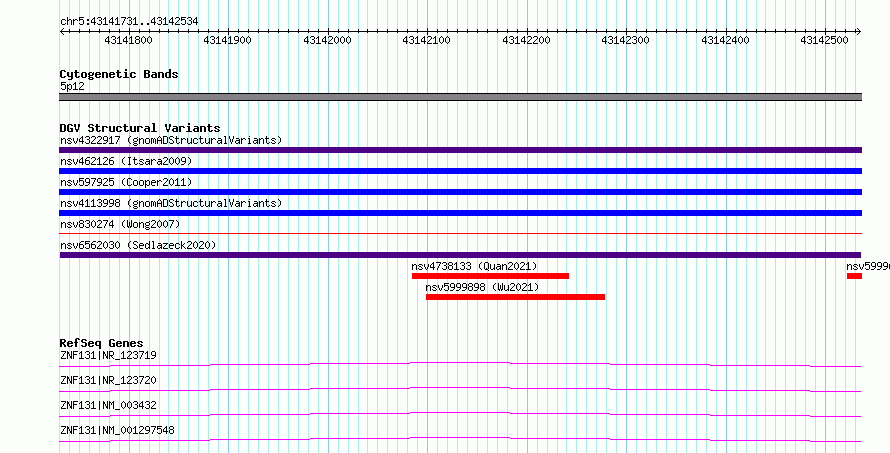The image size is (890, 453).
Task: Click the nsv597925 (Cooper2011) blue bar
Action: point(460,192)
